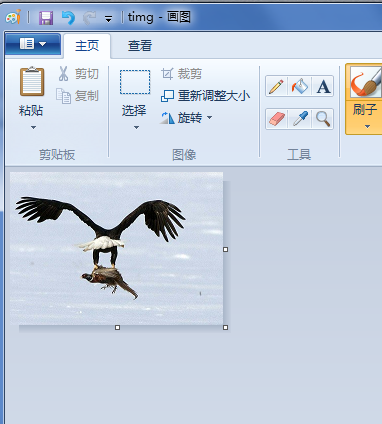This screenshot has width=382, height=424.
Task: Select the 刷子 brush tool
Action: point(364,82)
